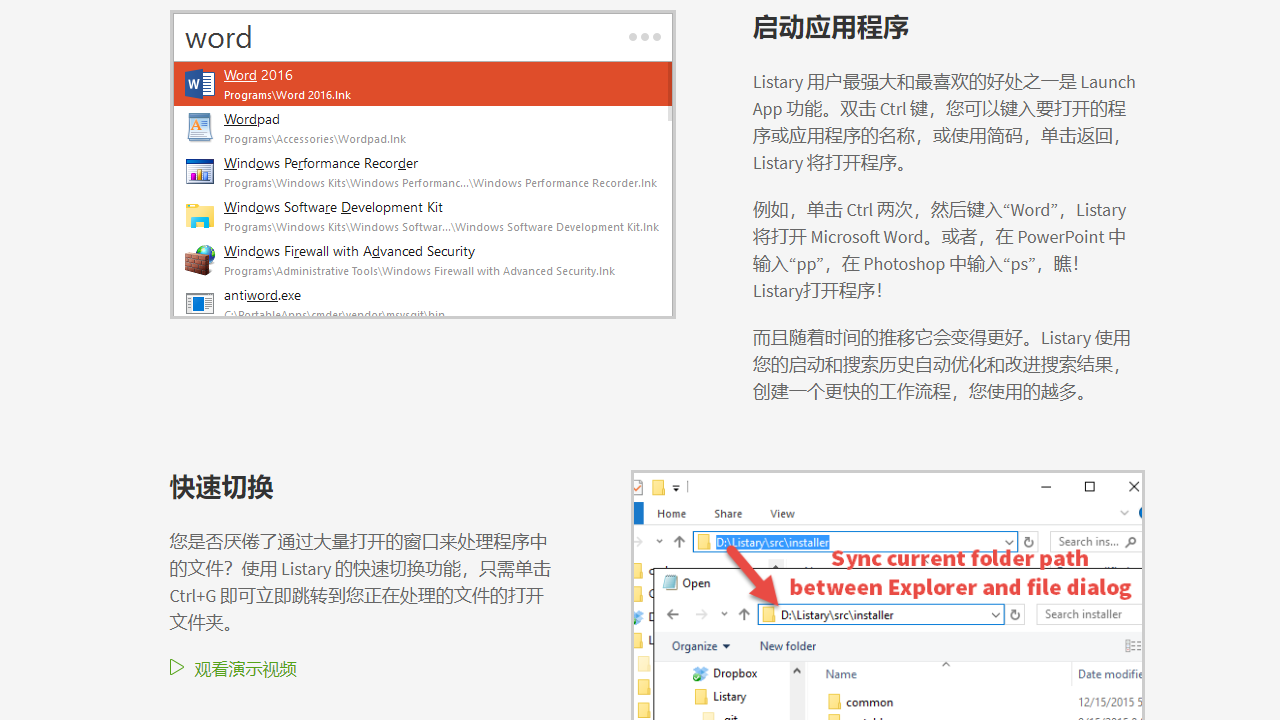Click the refresh icon beside the address bar
The height and width of the screenshot is (720, 1280).
click(1028, 541)
